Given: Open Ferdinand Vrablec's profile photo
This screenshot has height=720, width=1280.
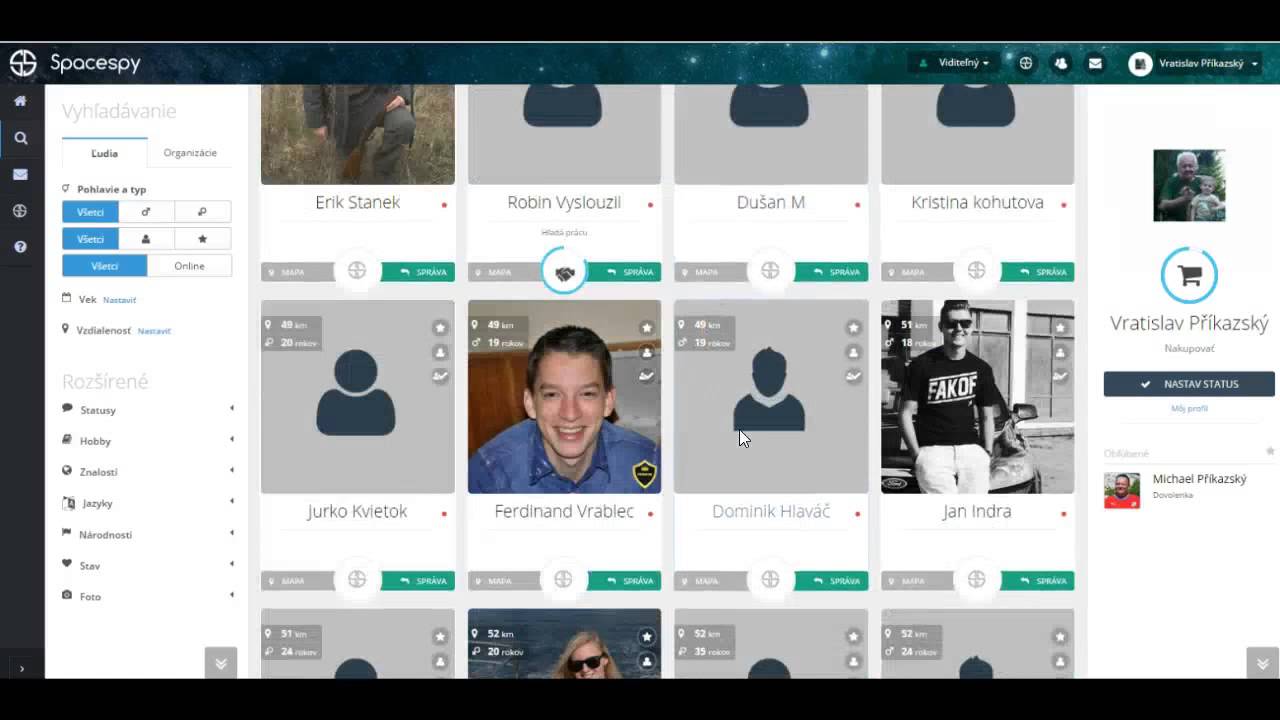Looking at the screenshot, I should click(564, 397).
